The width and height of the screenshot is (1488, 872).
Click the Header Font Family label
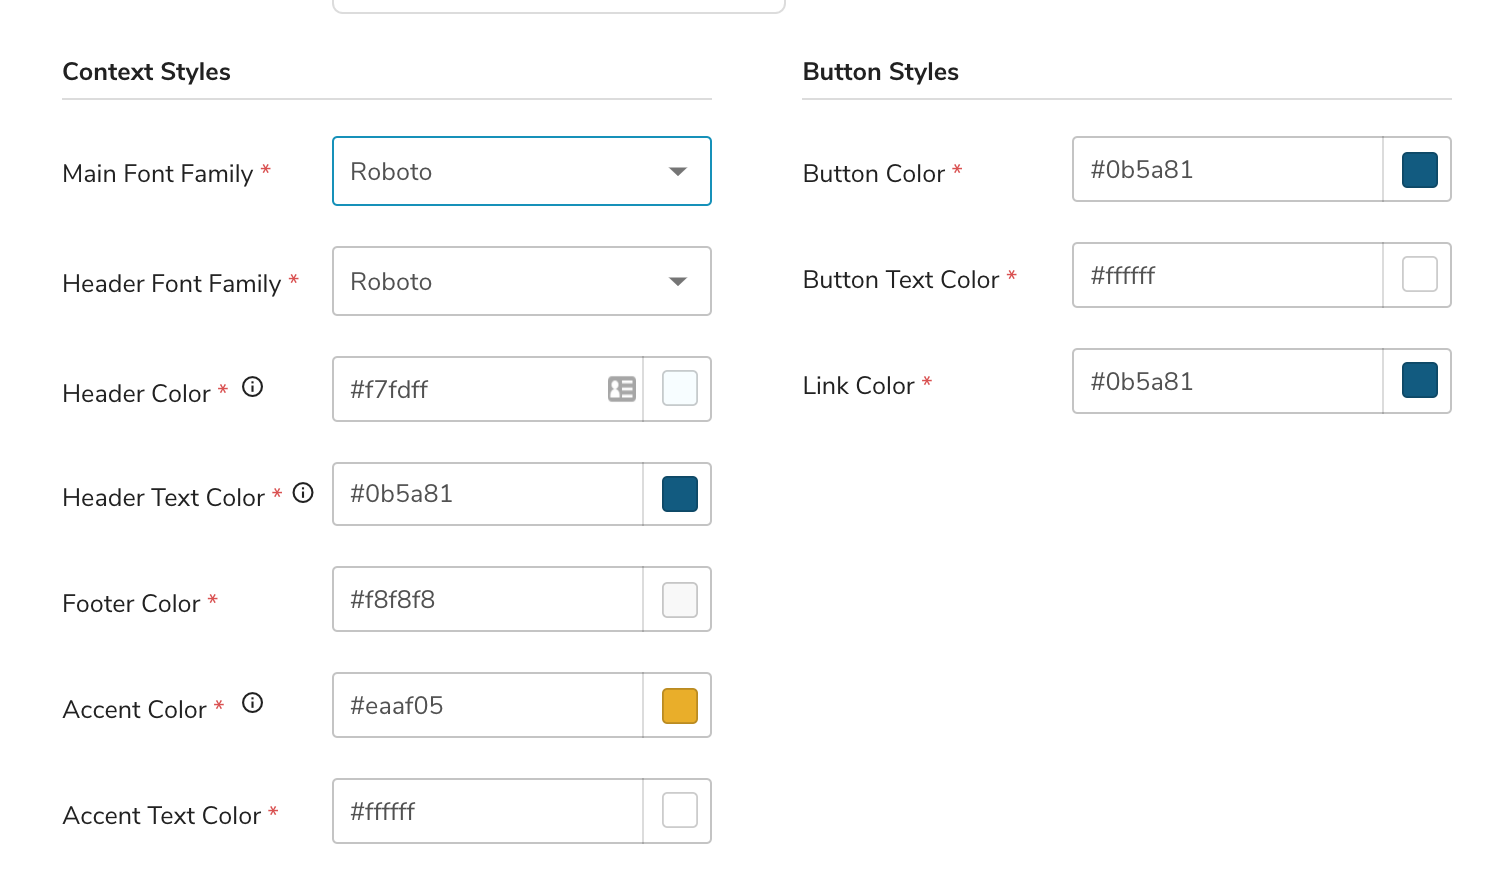click(172, 284)
